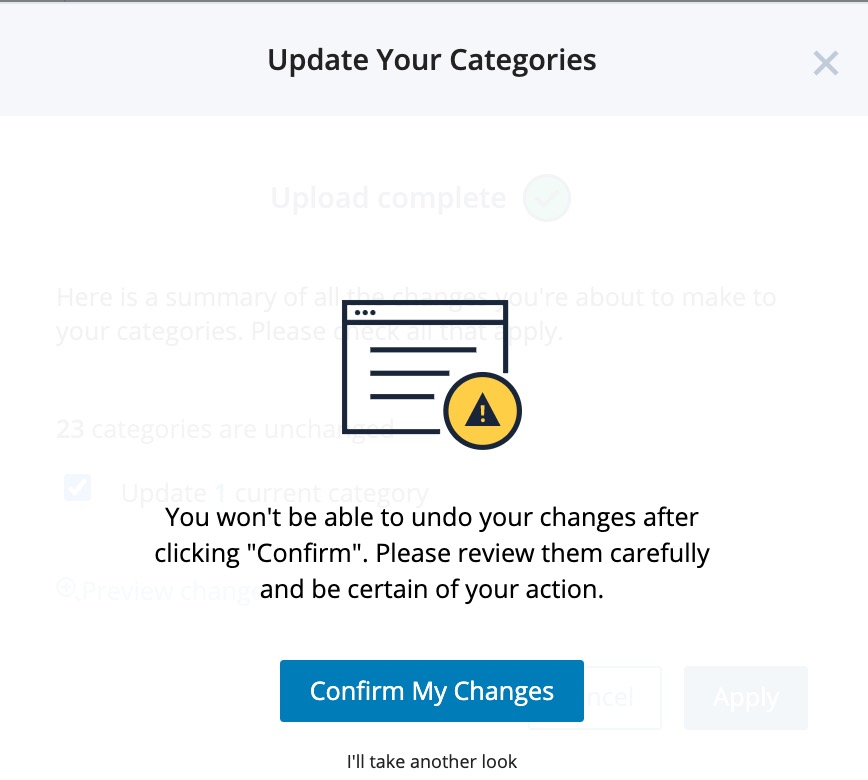Choose "I'll take another look" link

[x=432, y=762]
